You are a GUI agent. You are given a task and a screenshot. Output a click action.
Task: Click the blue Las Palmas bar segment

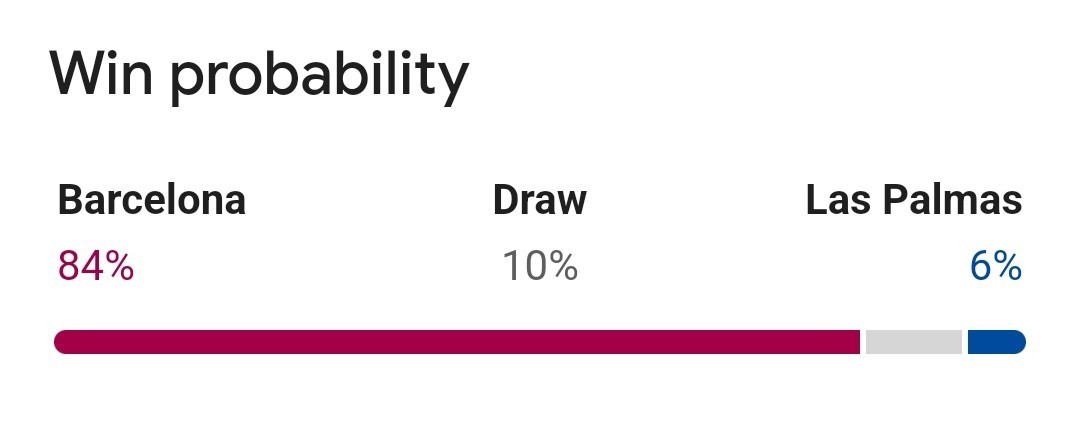click(997, 342)
